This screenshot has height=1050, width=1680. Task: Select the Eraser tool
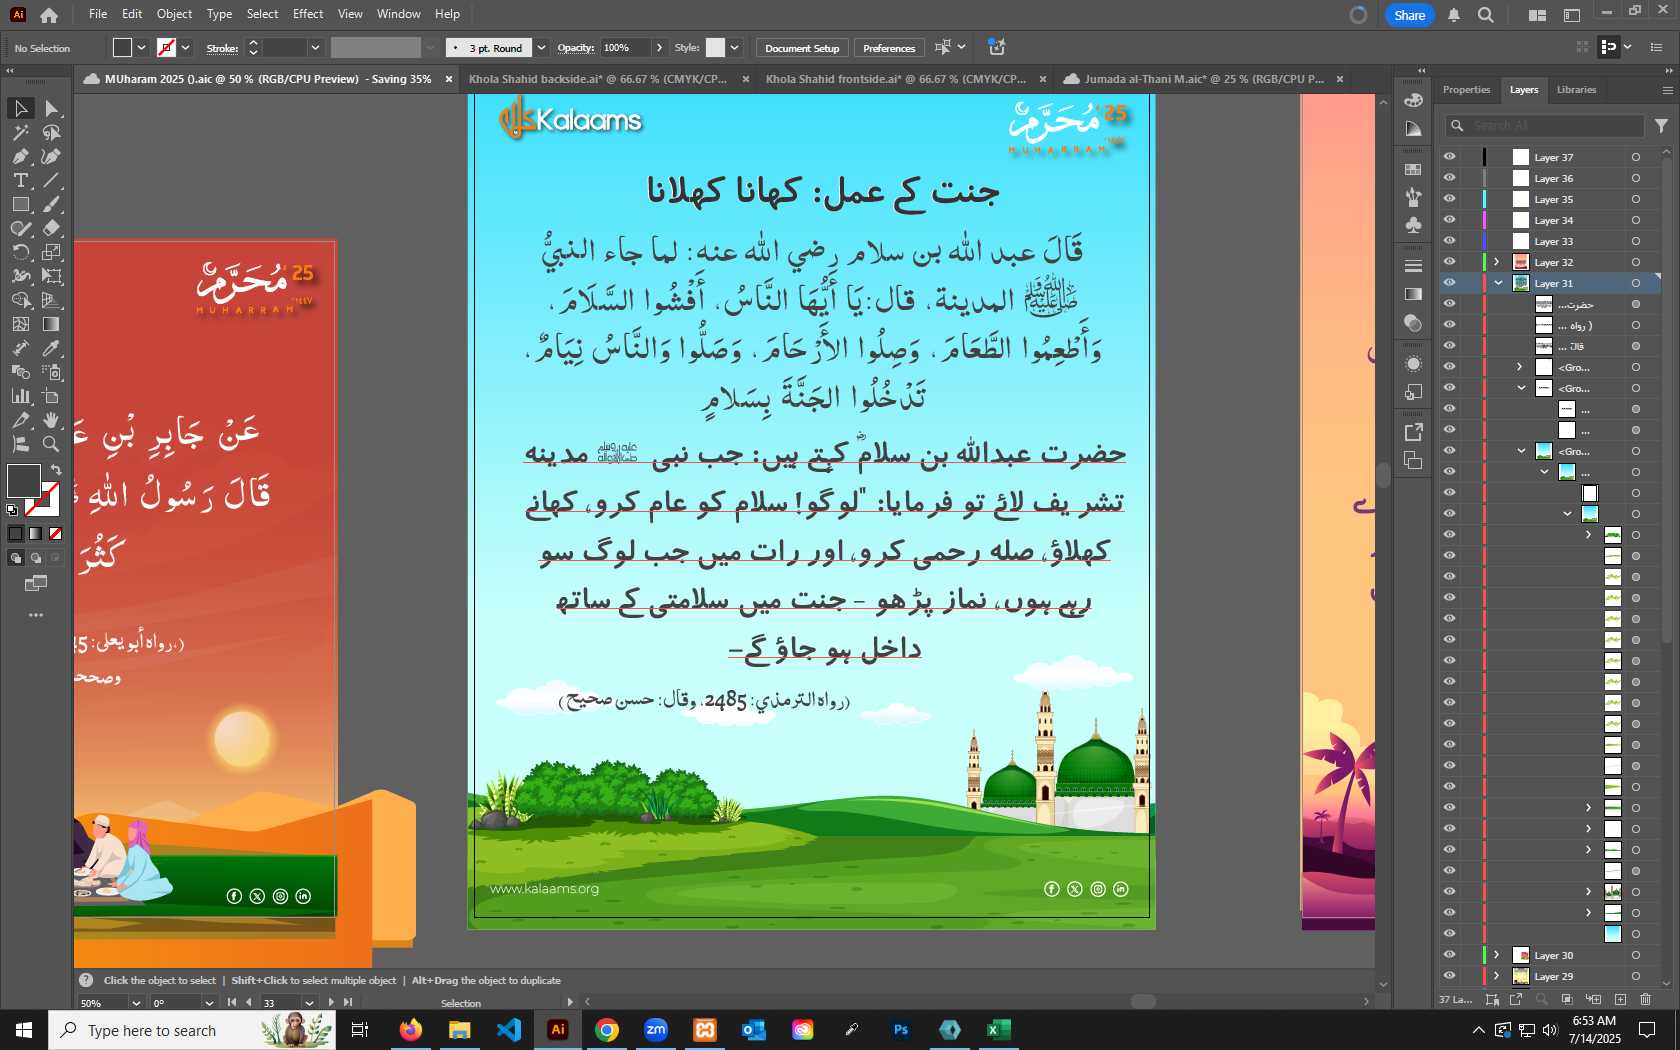pyautogui.click(x=52, y=228)
